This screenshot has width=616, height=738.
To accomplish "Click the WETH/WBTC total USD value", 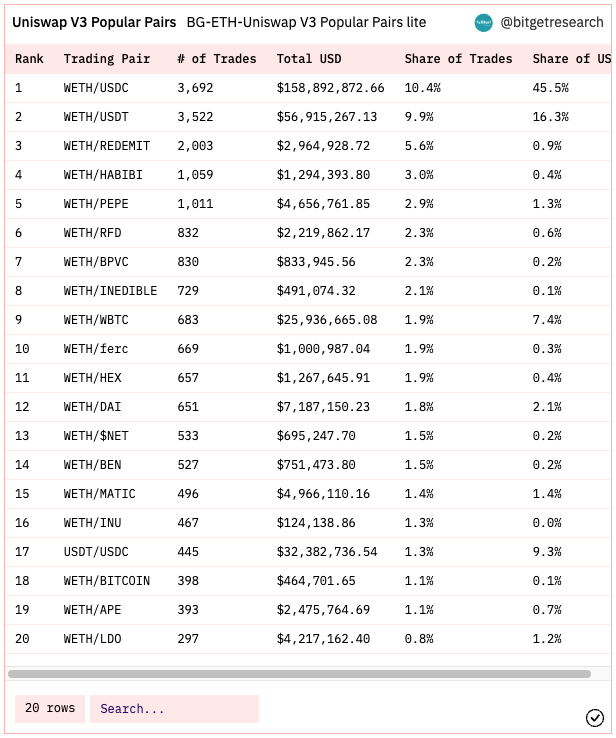I will click(327, 320).
